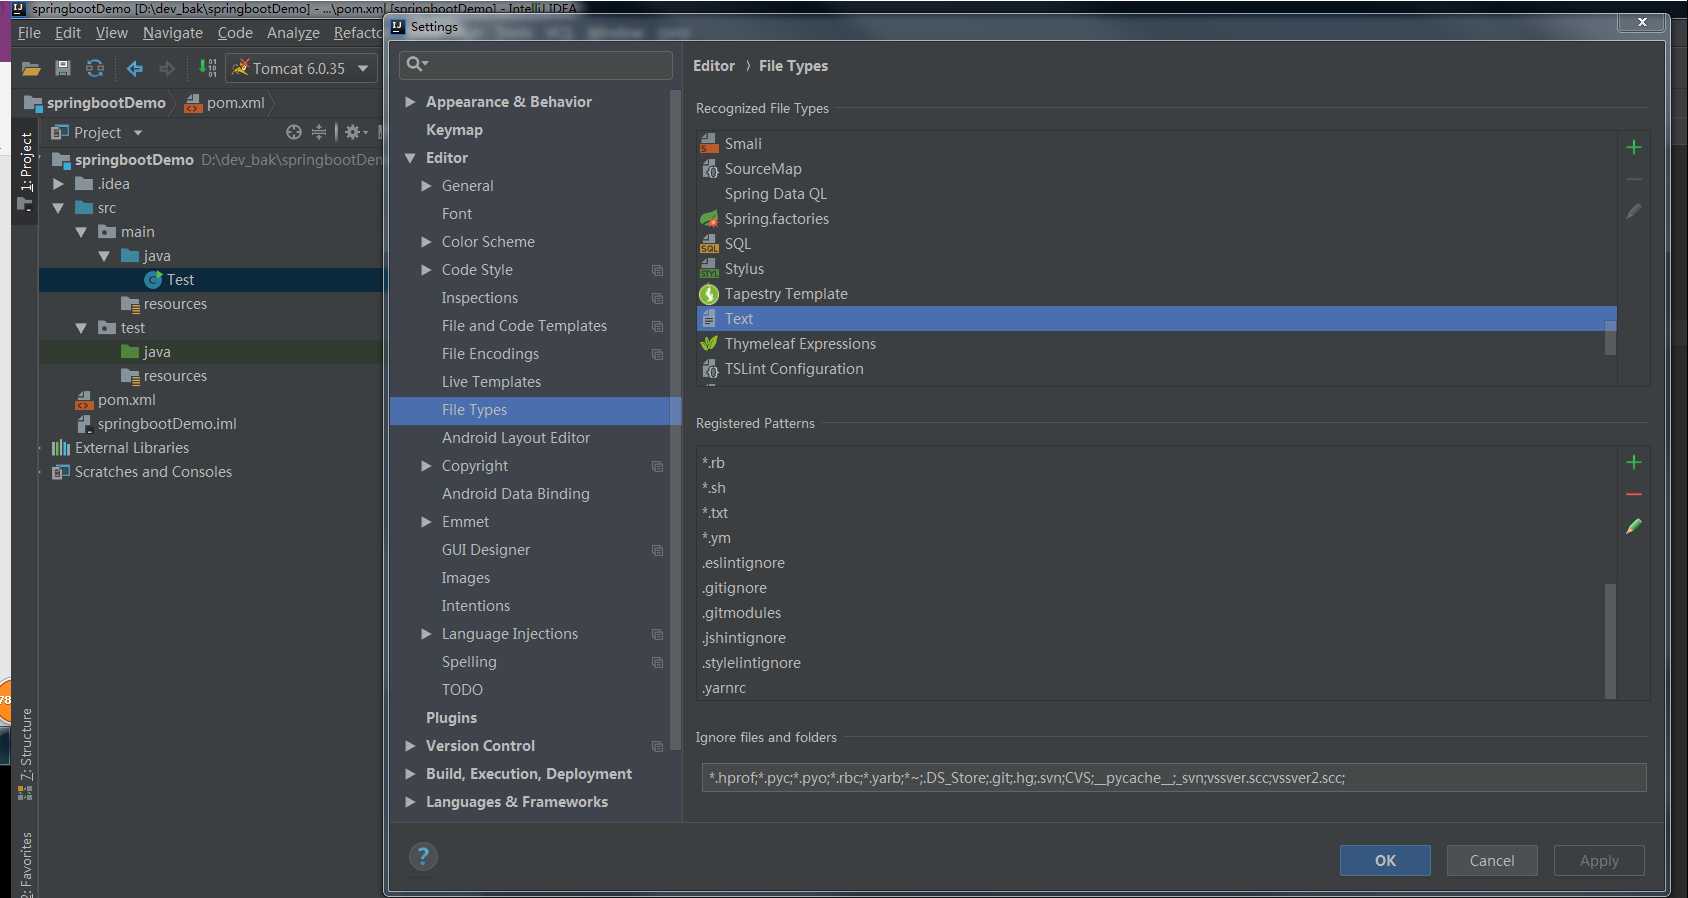Add a new recognized file type
This screenshot has height=898, width=1688.
(1634, 147)
